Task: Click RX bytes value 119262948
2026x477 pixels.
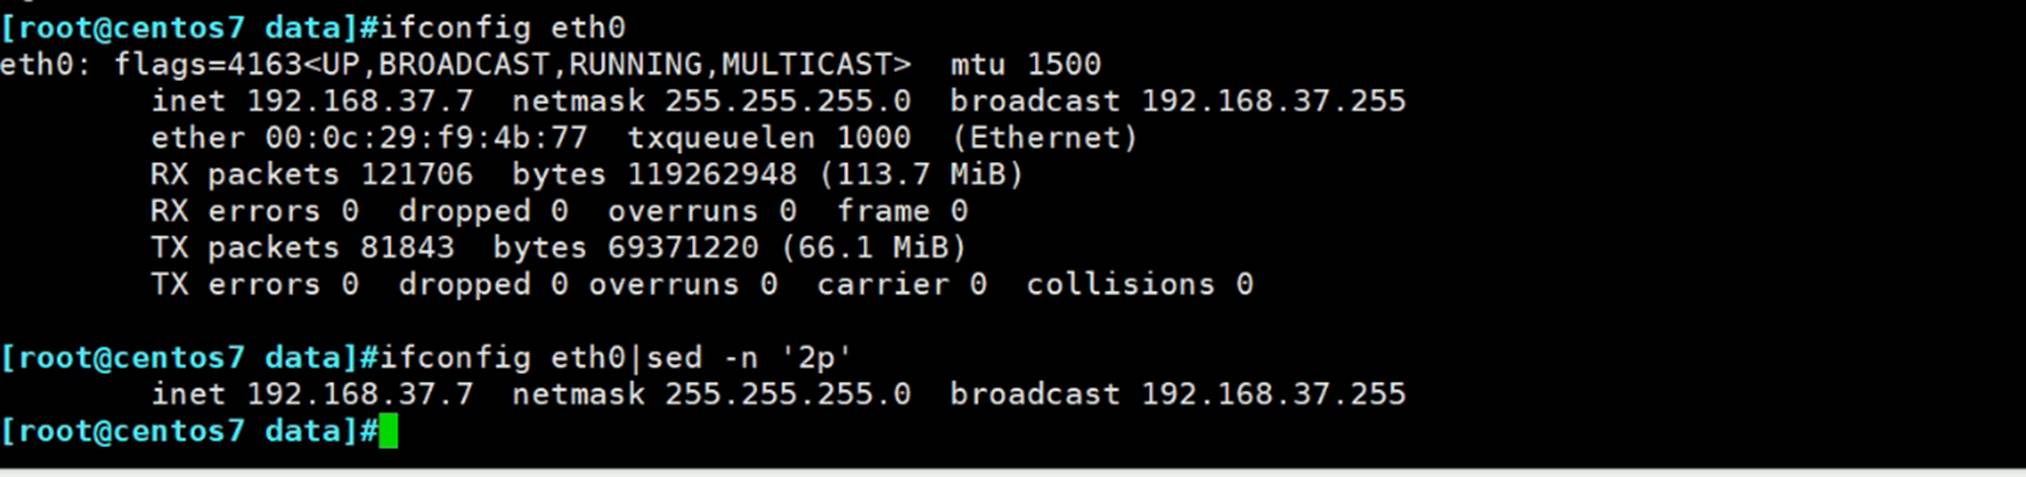Action: pyautogui.click(x=711, y=175)
